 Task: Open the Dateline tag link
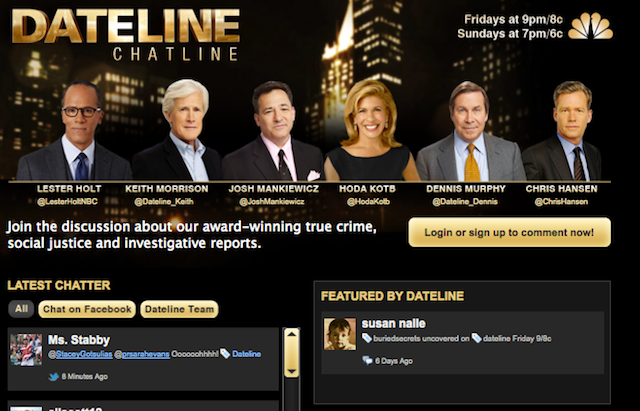click(246, 354)
